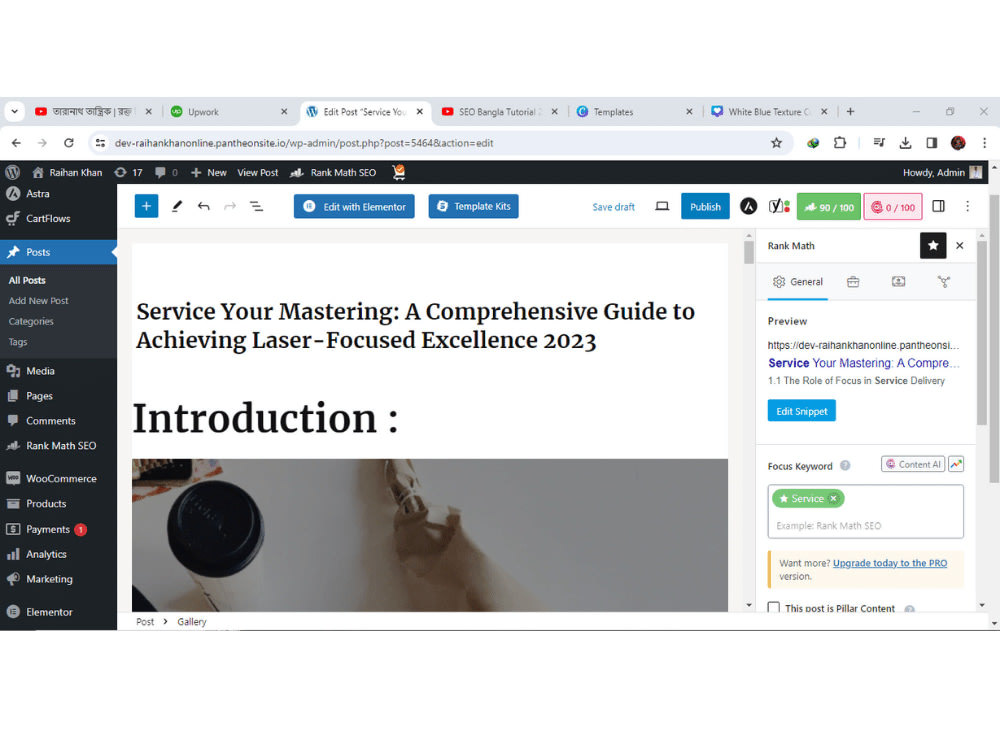
Task: Open Categories submenu link
Action: pos(31,321)
